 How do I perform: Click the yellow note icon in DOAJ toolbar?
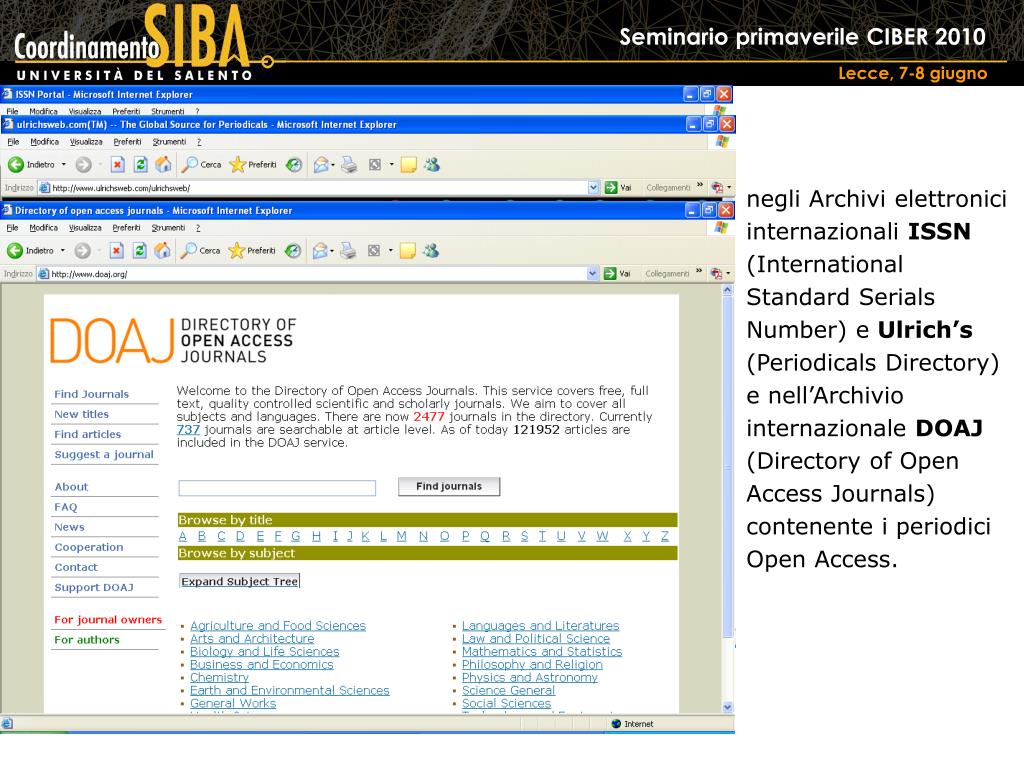click(x=408, y=250)
